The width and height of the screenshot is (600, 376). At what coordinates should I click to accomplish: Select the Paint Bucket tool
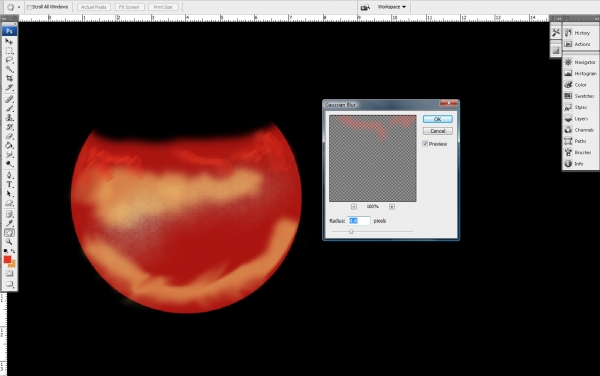coord(9,145)
